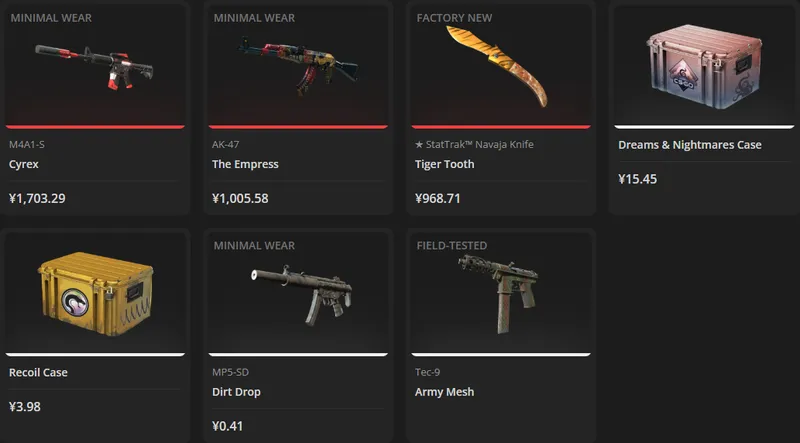Open The Empress skin title

coord(245,164)
